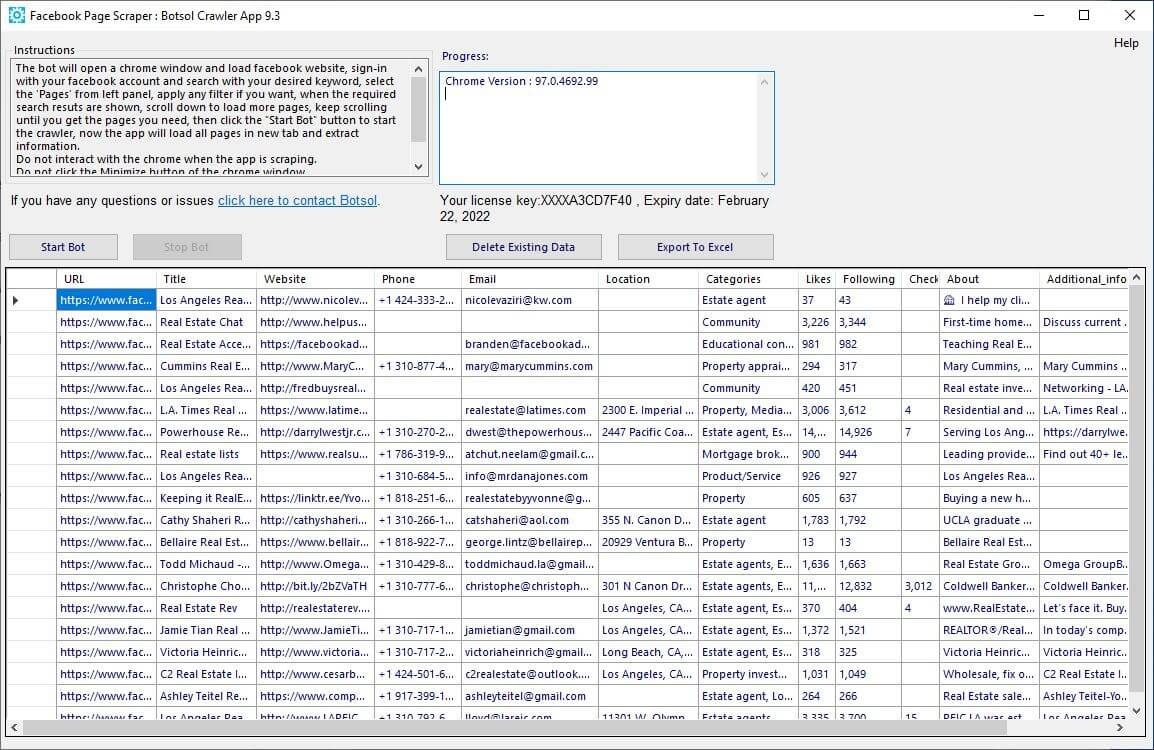
Task: Click the table's vertical scroll-down arrow
Action: coord(1136,711)
